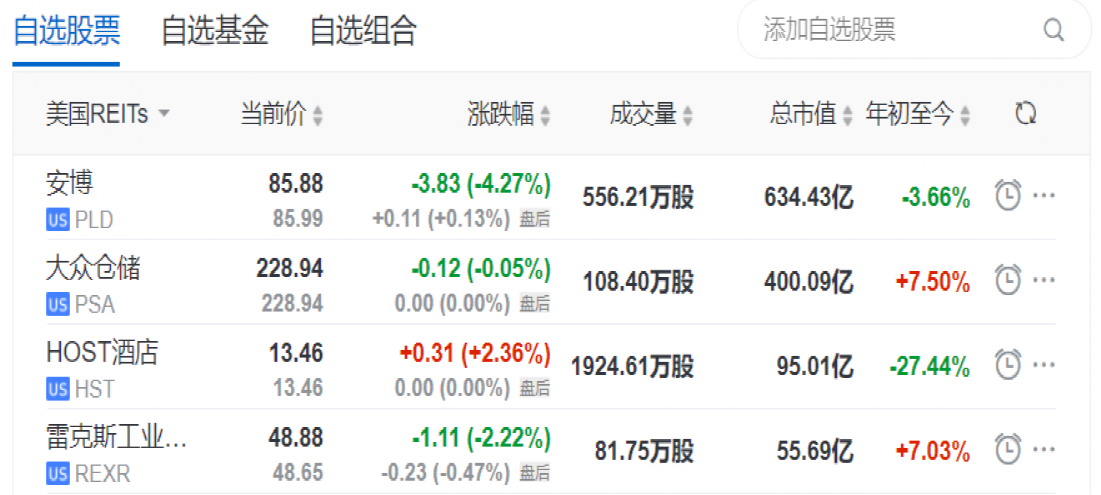Click the US badge beside PLD
This screenshot has height=495, width=1101.
point(58,220)
